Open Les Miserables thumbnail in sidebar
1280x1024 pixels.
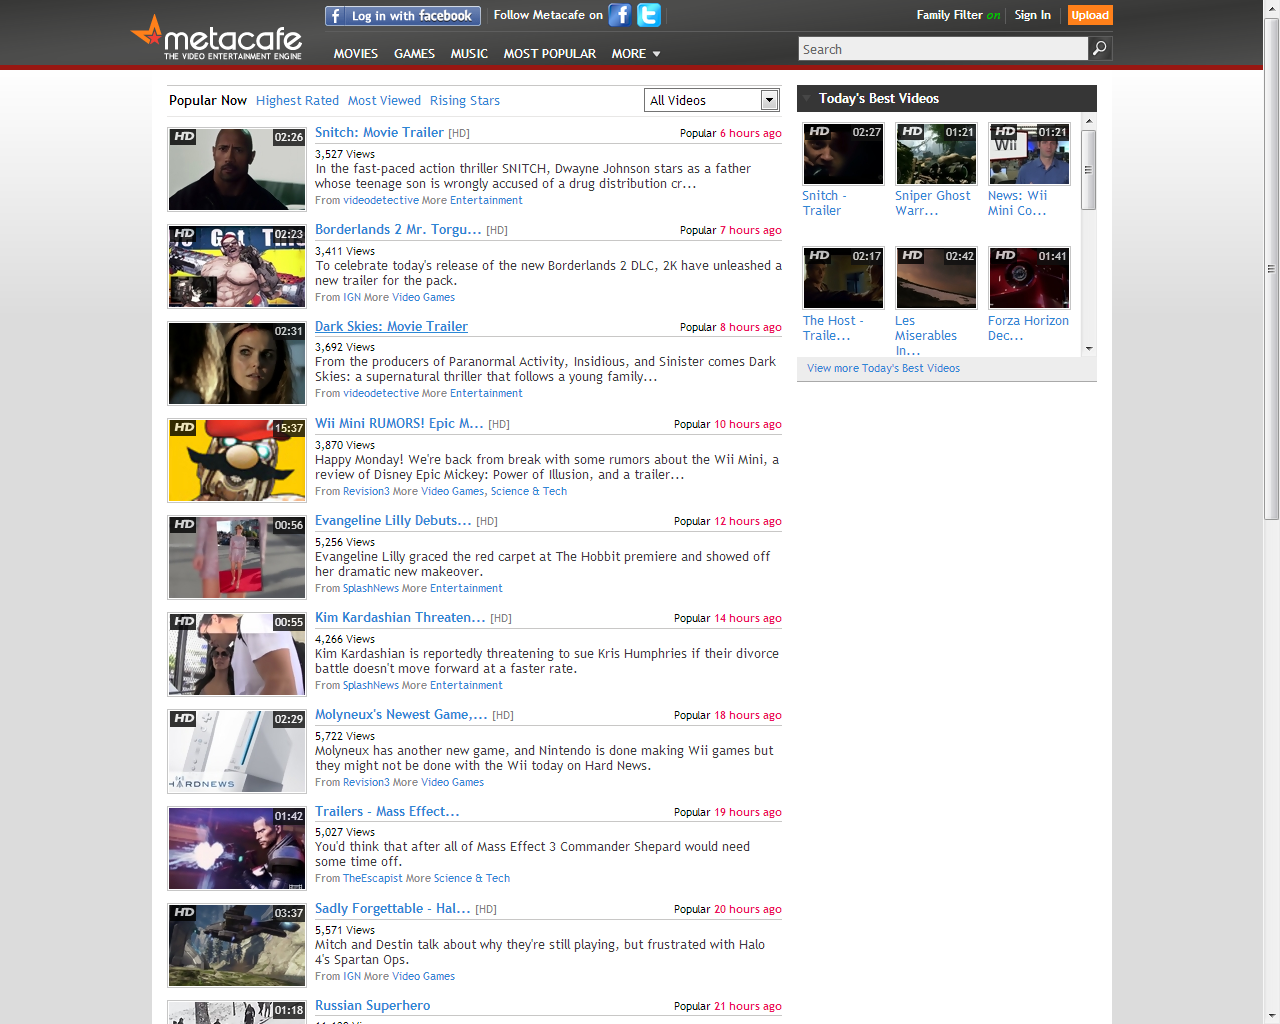click(x=936, y=278)
